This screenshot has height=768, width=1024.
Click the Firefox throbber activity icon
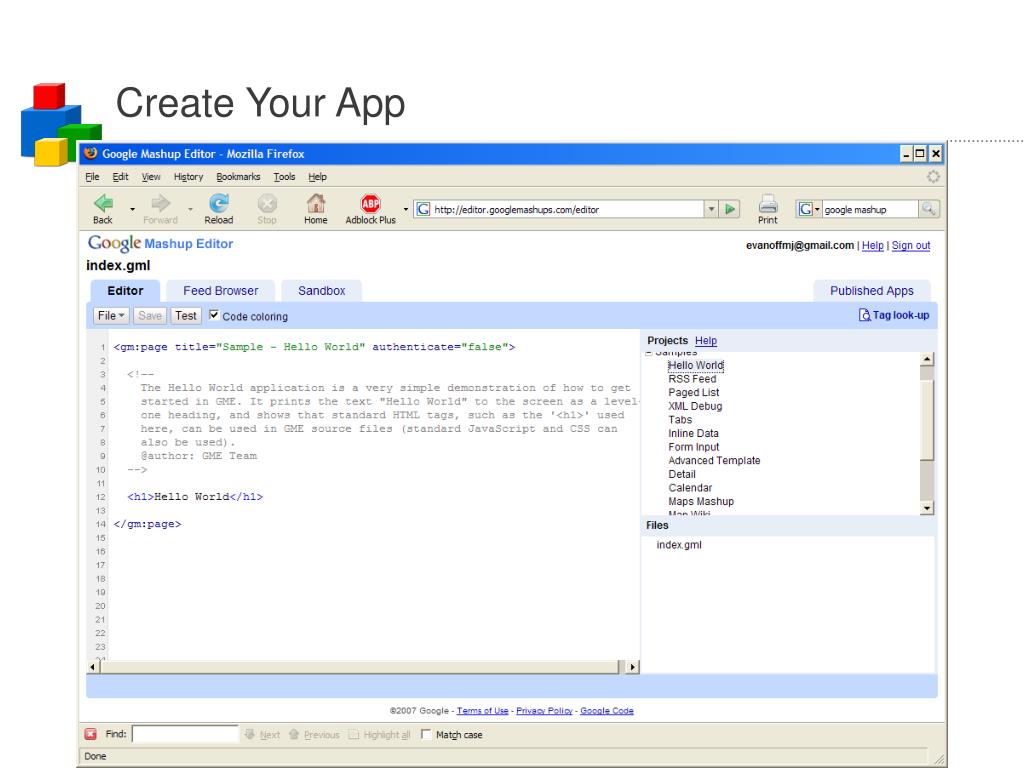(x=933, y=176)
